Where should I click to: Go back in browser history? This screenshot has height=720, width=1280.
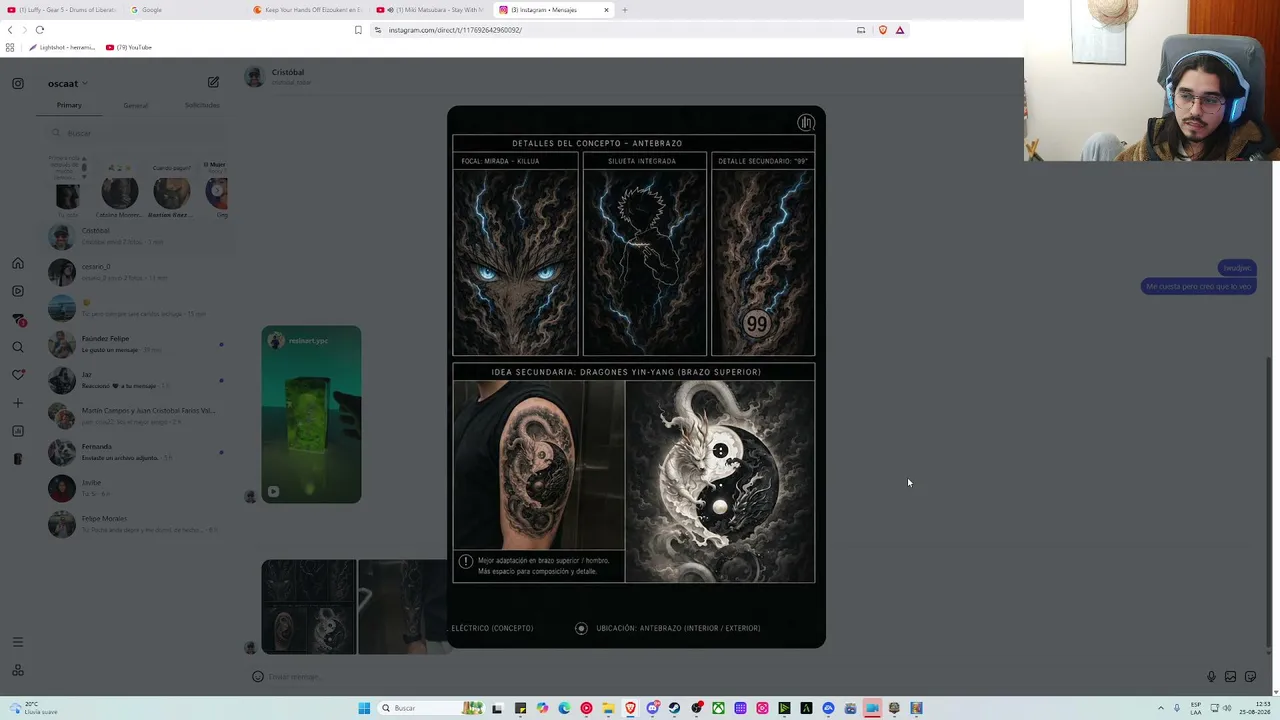[x=10, y=30]
